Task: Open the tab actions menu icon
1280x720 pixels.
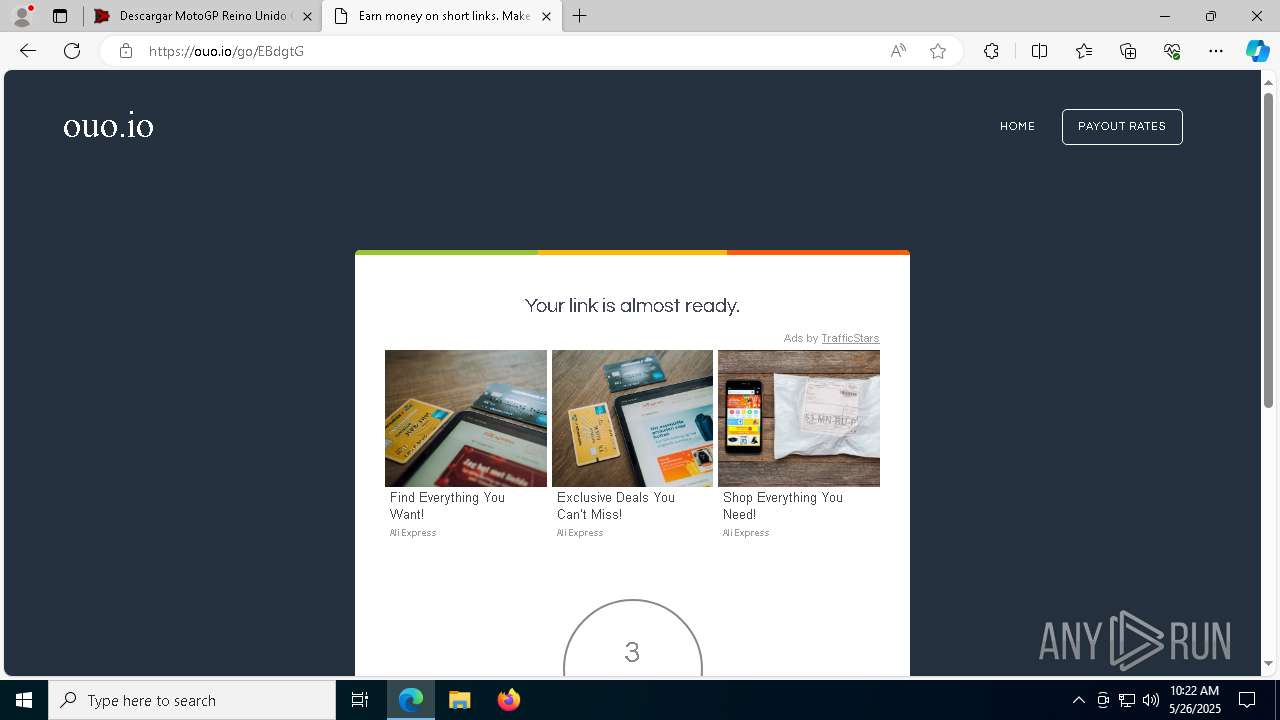Action: pos(60,16)
